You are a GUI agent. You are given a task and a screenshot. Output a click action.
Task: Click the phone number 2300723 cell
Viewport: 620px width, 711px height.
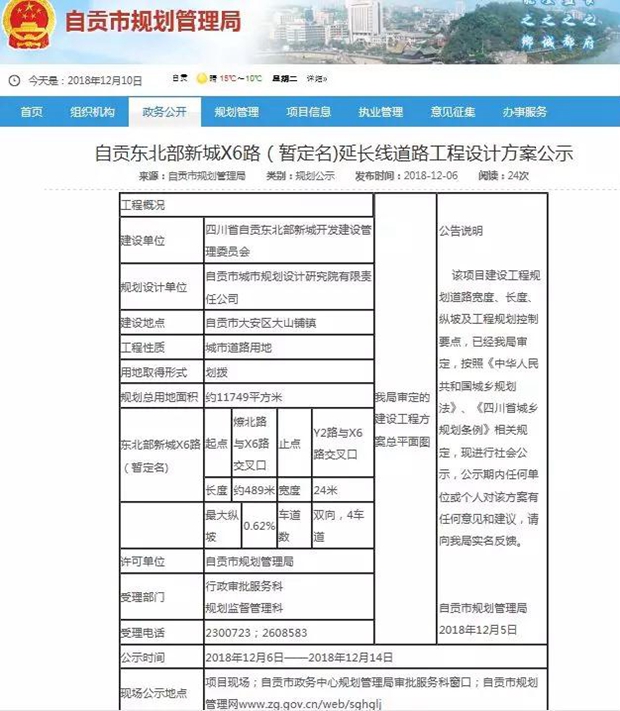[255, 632]
